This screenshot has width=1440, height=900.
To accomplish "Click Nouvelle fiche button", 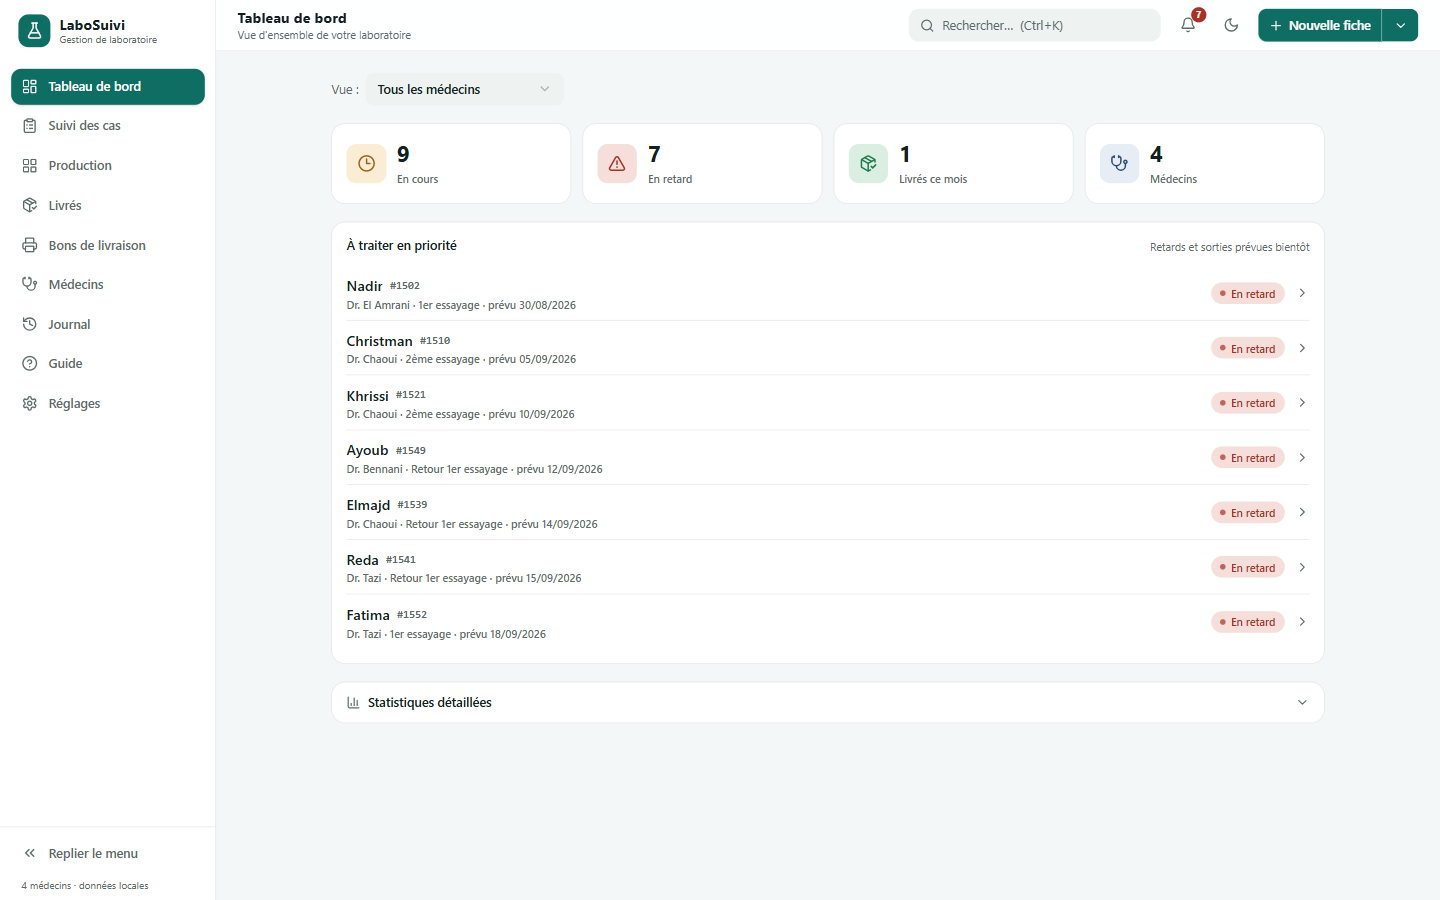I will click(1320, 25).
